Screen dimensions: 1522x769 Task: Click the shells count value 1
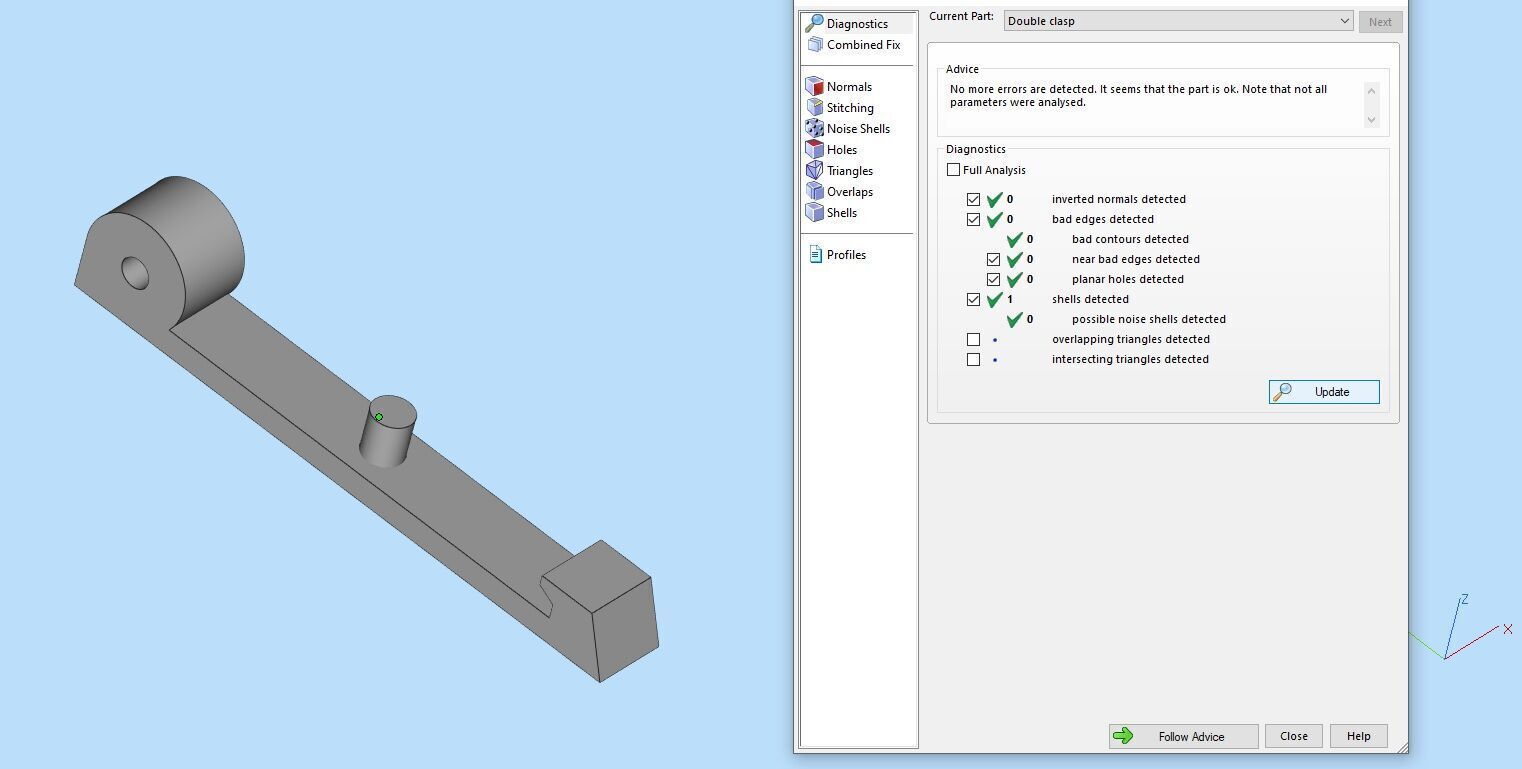pyautogui.click(x=1010, y=299)
